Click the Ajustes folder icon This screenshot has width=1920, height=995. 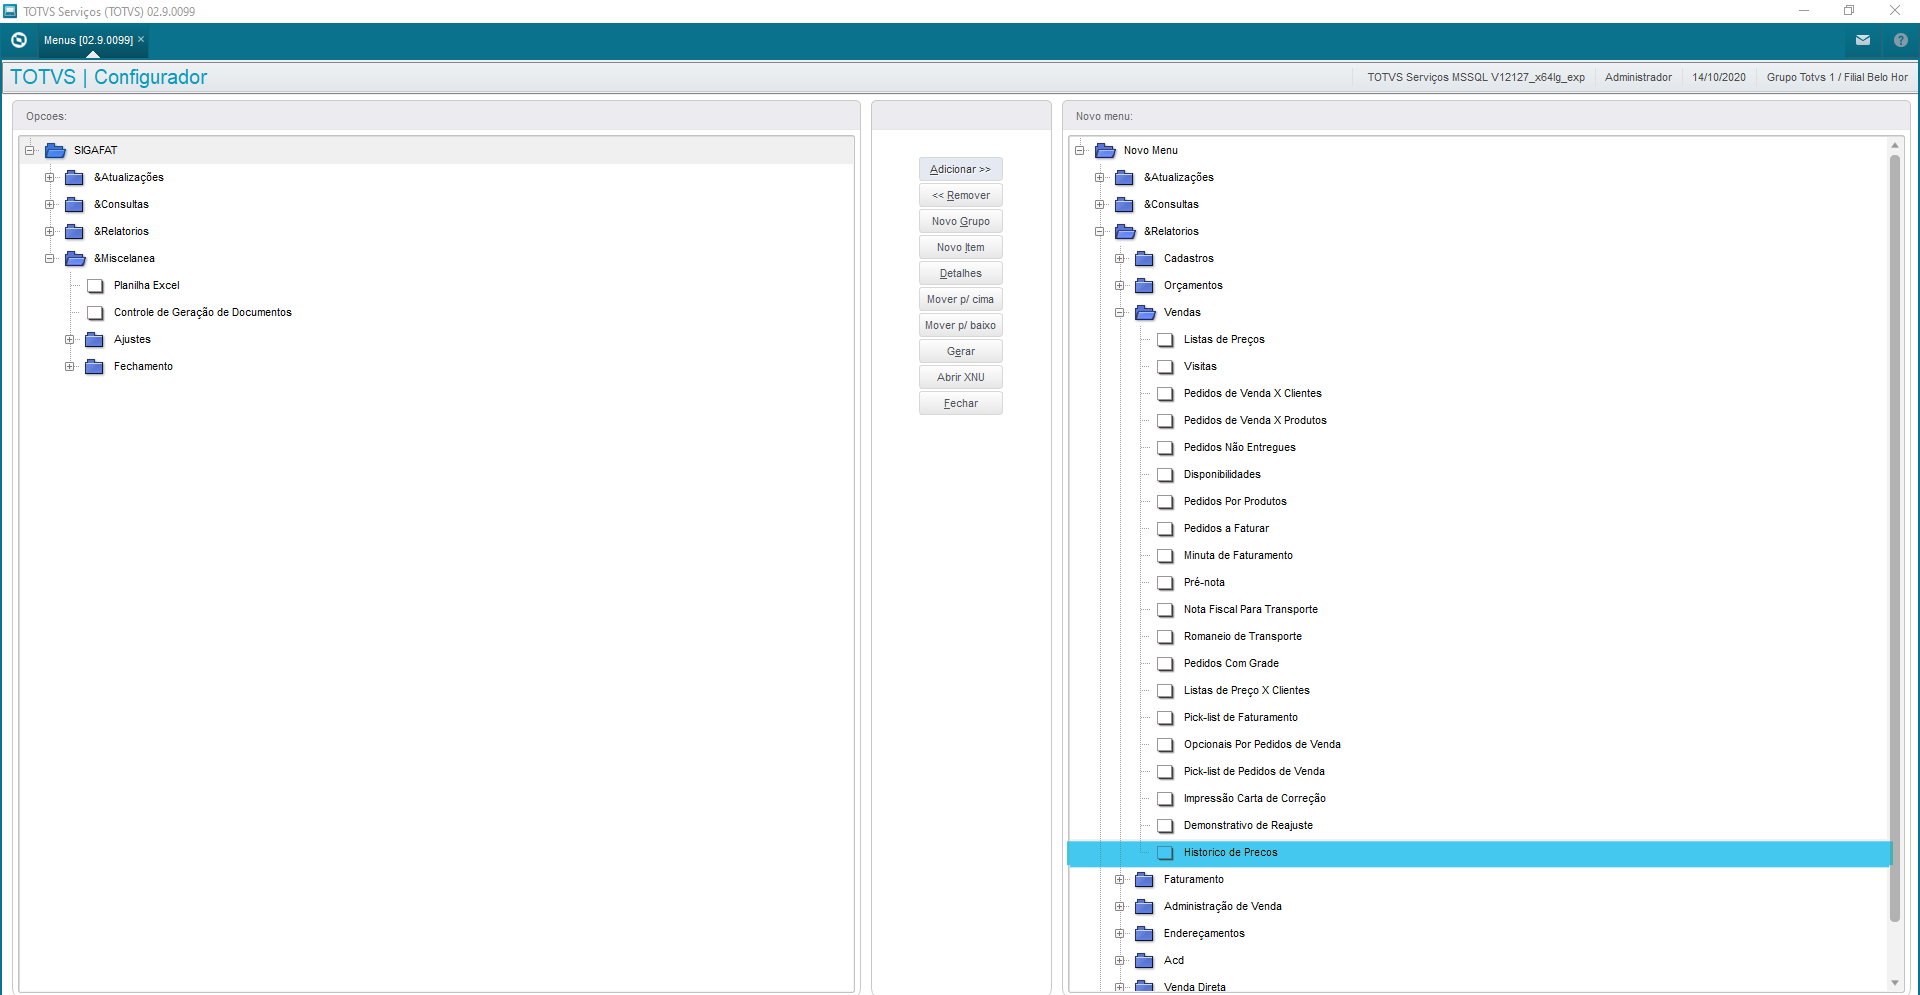point(95,340)
